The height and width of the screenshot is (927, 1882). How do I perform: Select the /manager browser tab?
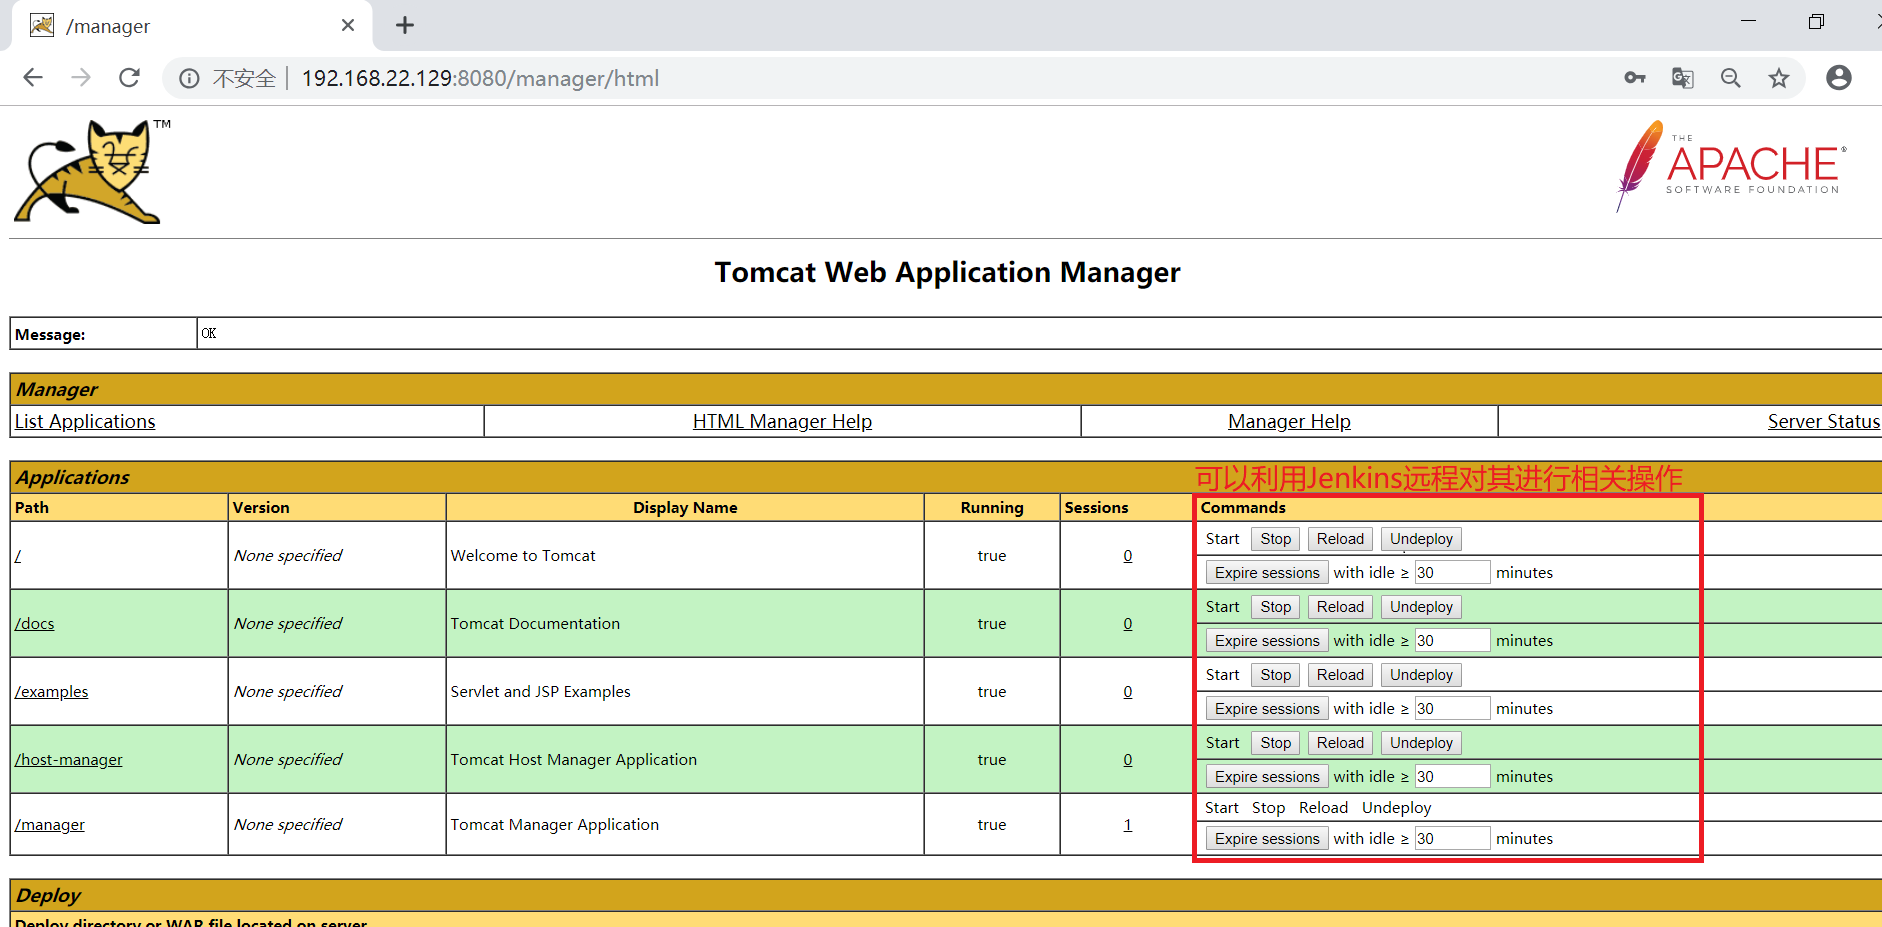coord(192,26)
